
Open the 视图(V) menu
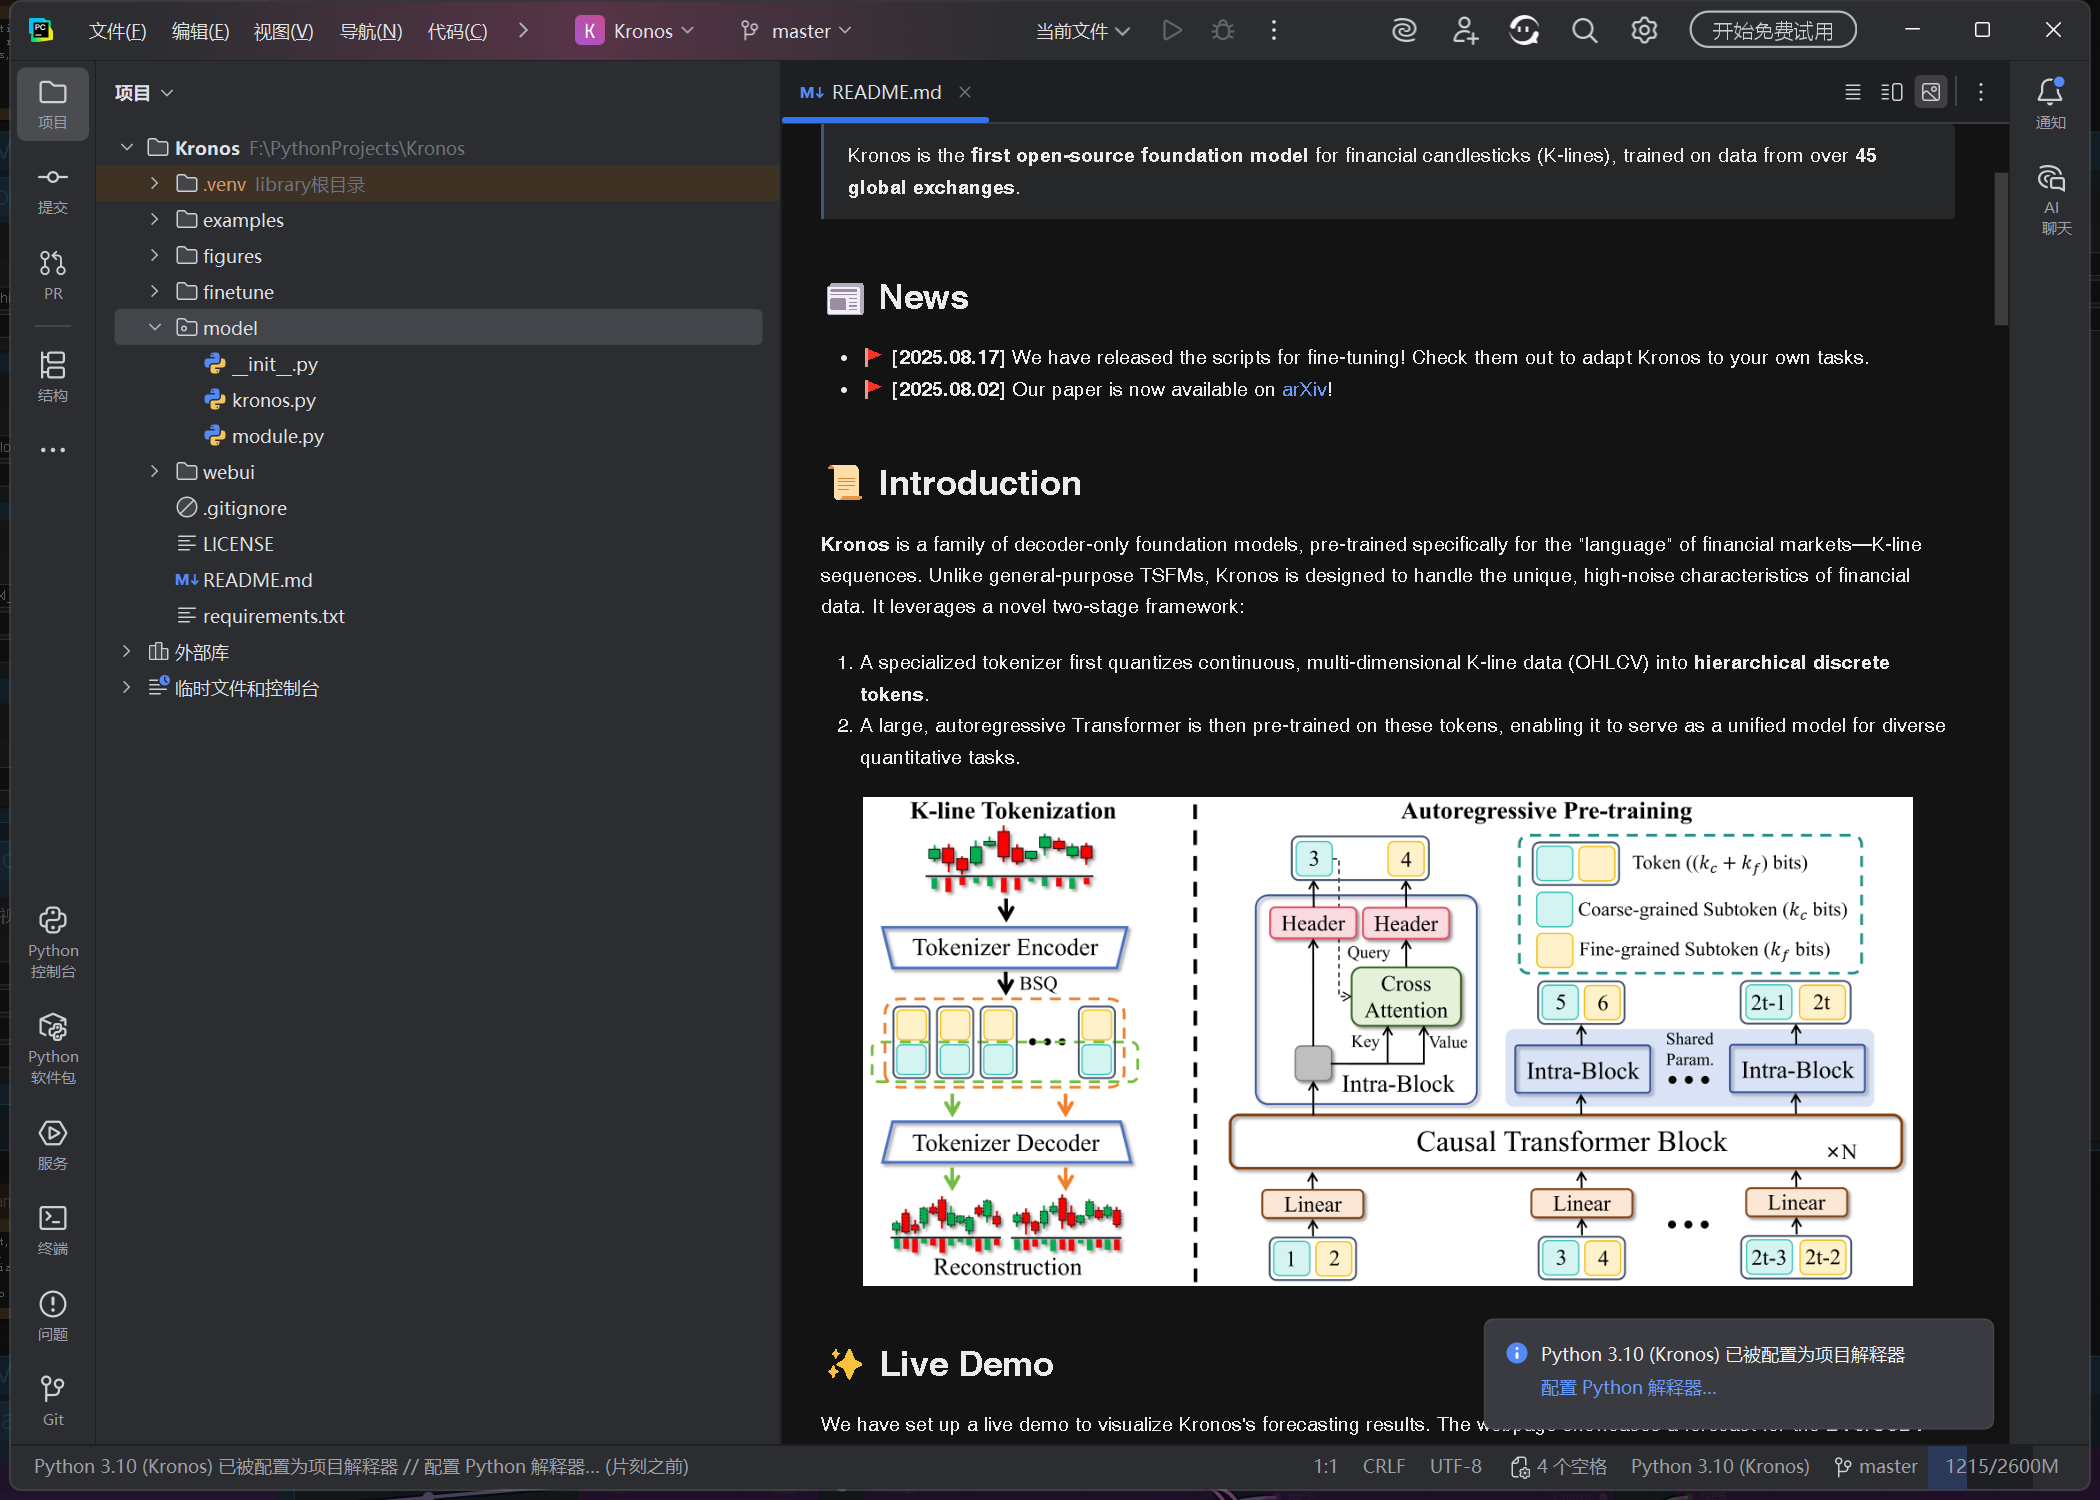tap(283, 31)
